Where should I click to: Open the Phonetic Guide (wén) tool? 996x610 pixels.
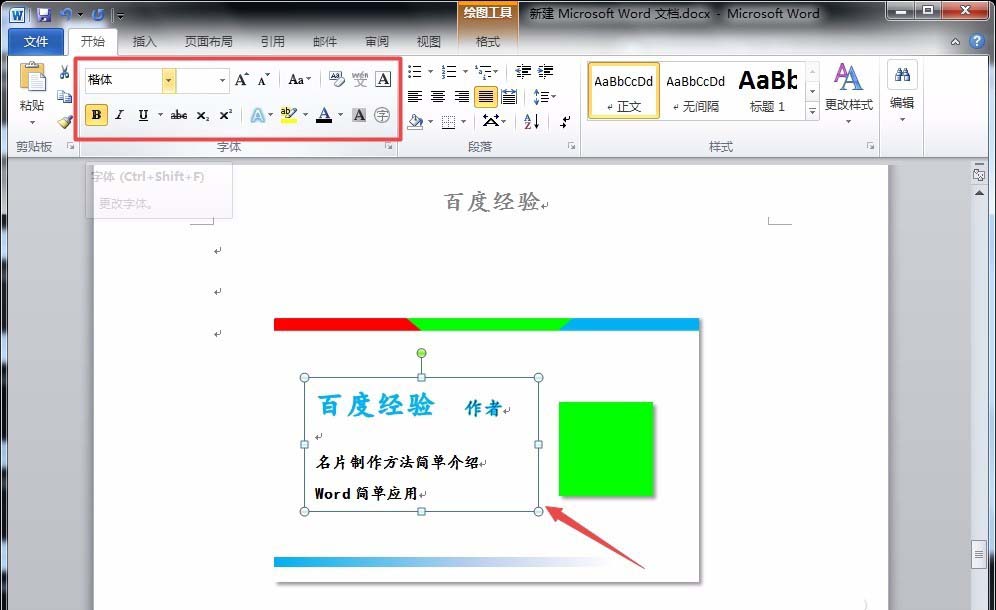pyautogui.click(x=360, y=79)
